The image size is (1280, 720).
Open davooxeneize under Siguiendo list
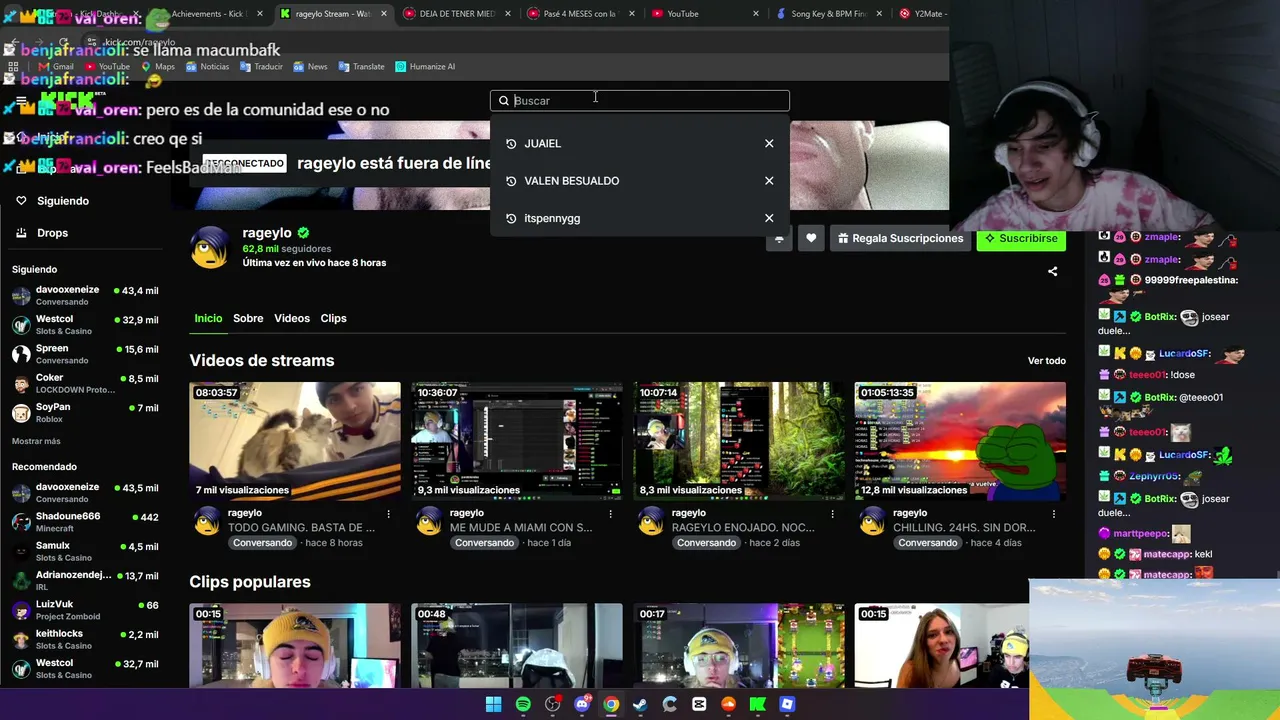point(85,295)
